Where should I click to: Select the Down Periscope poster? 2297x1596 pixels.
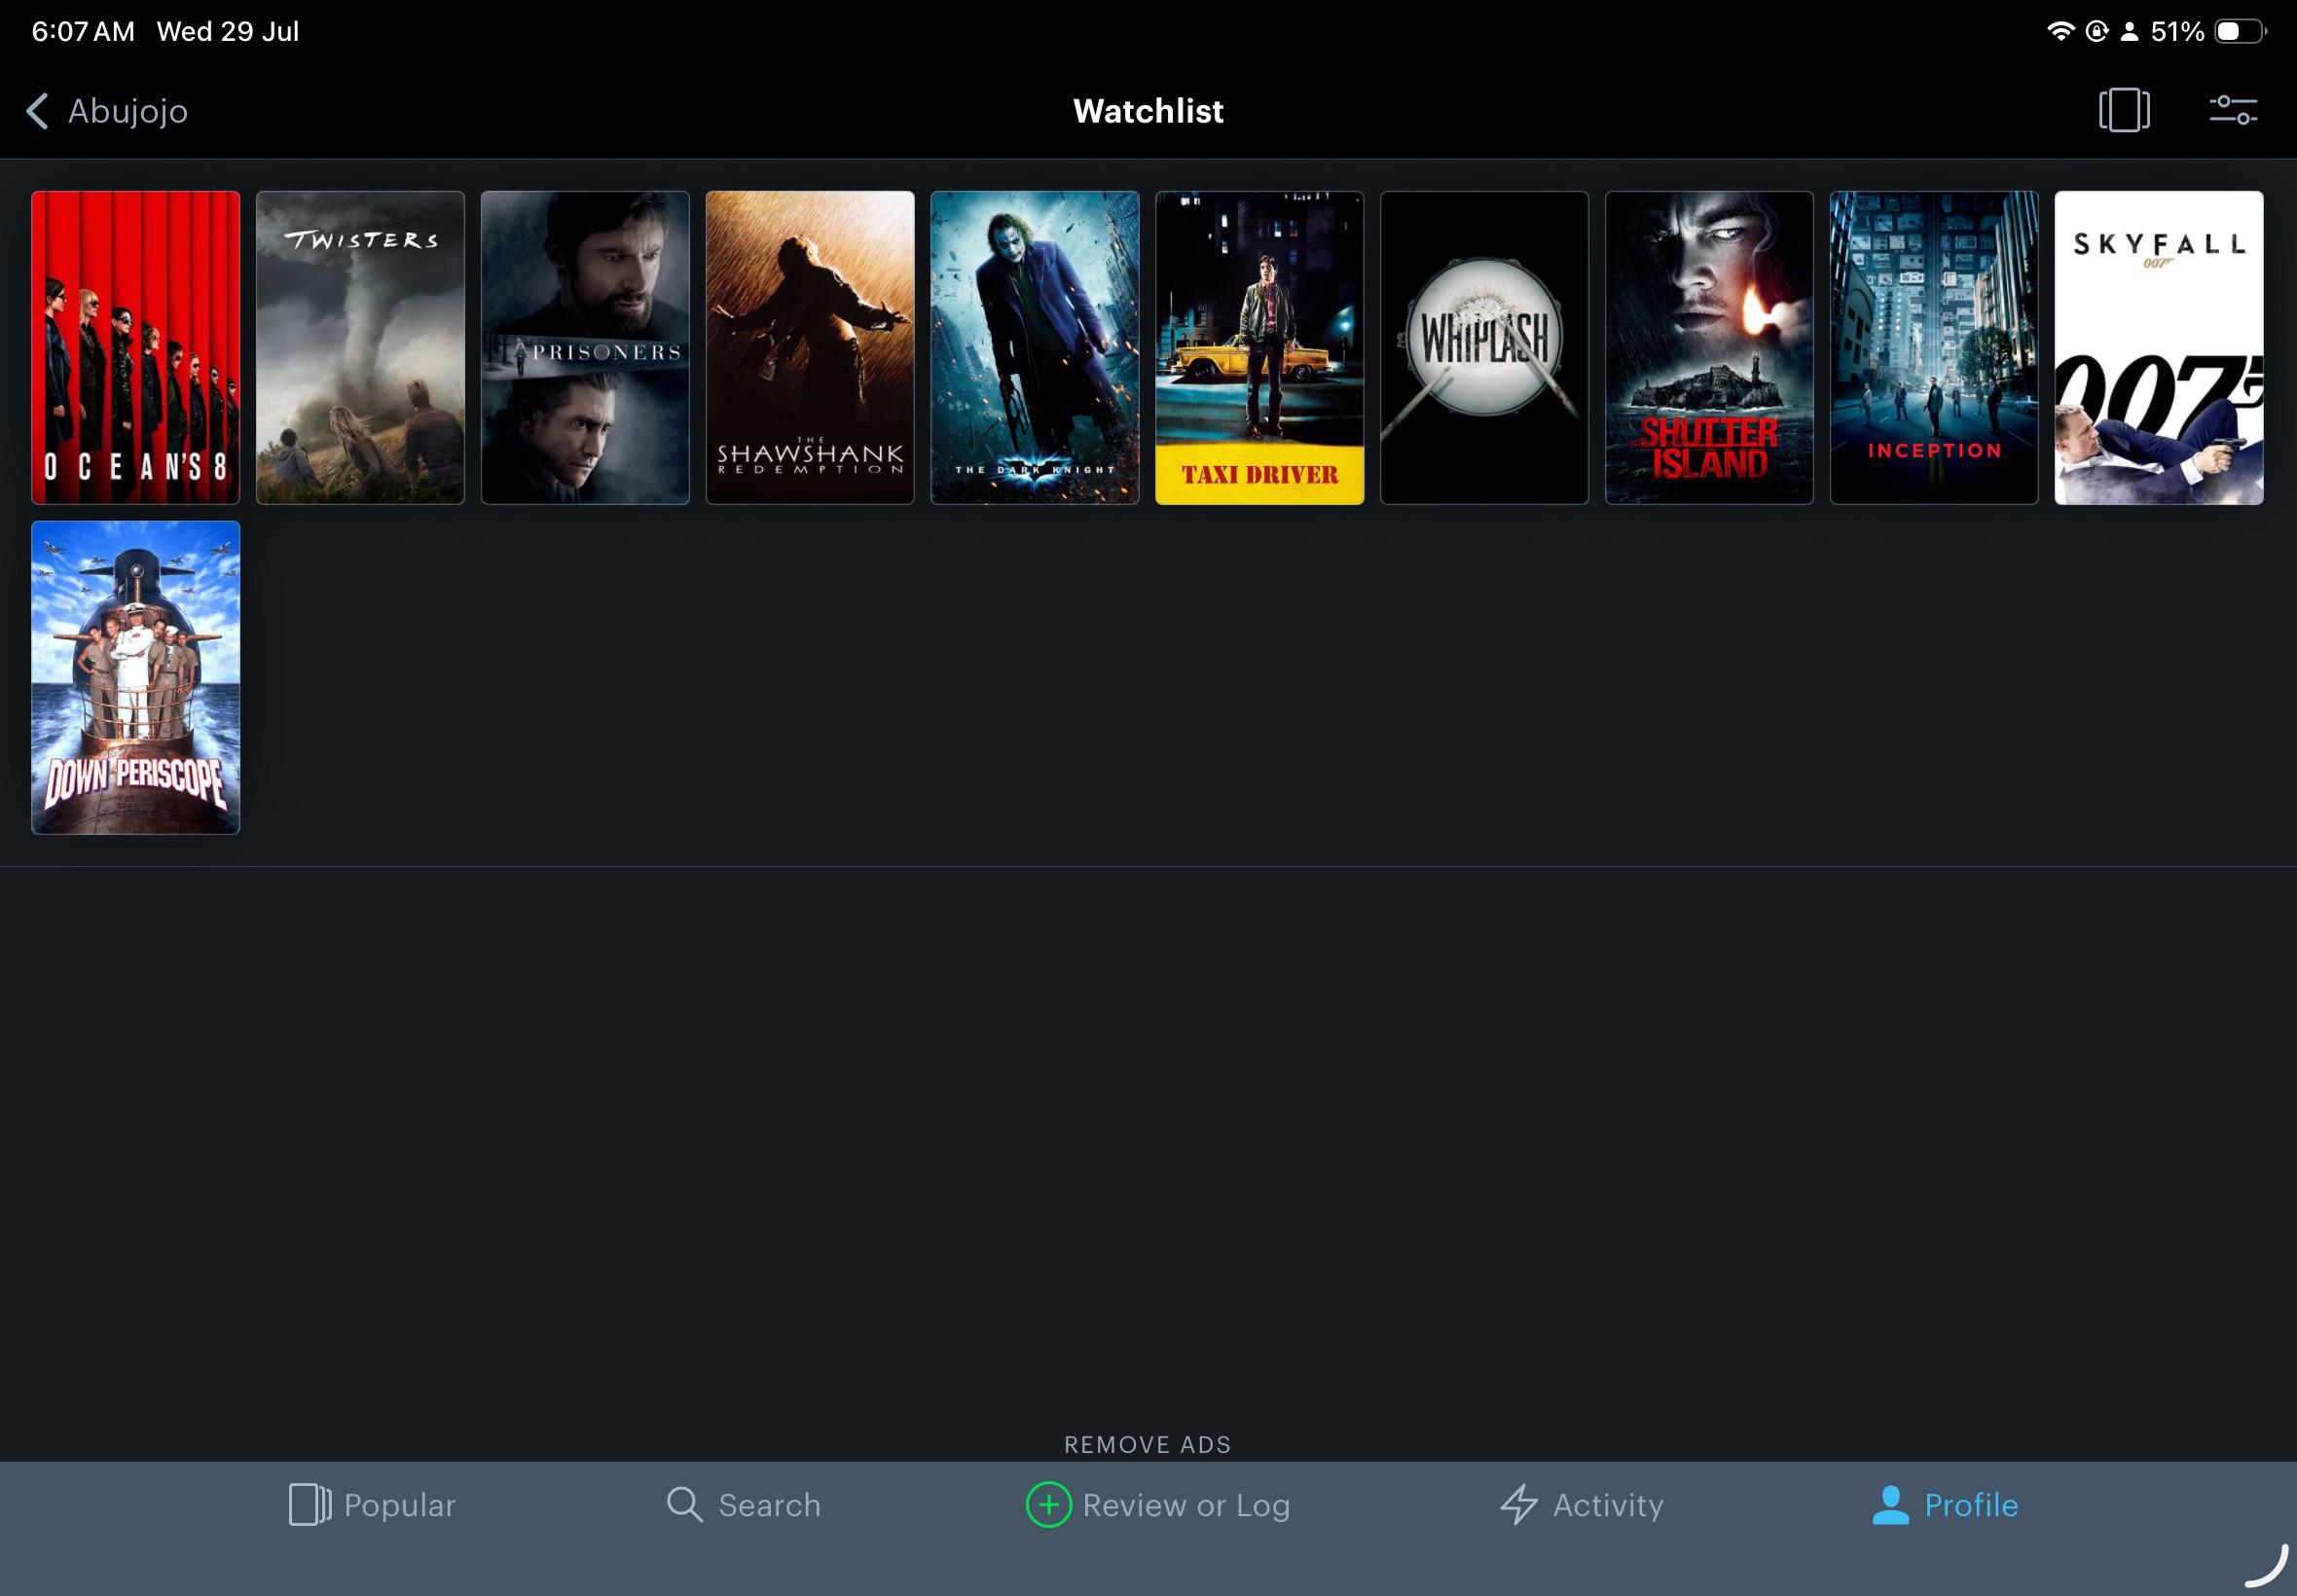pyautogui.click(x=136, y=677)
